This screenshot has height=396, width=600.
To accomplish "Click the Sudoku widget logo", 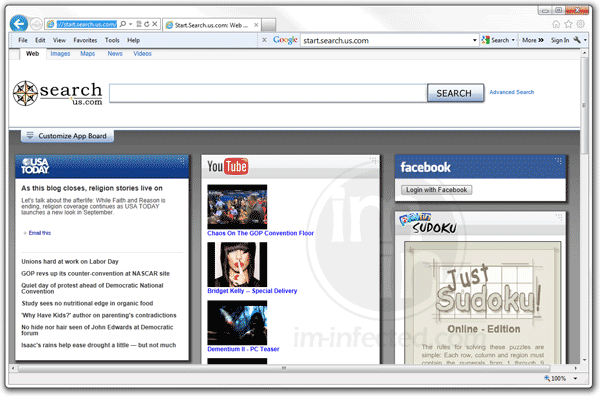I will point(428,224).
